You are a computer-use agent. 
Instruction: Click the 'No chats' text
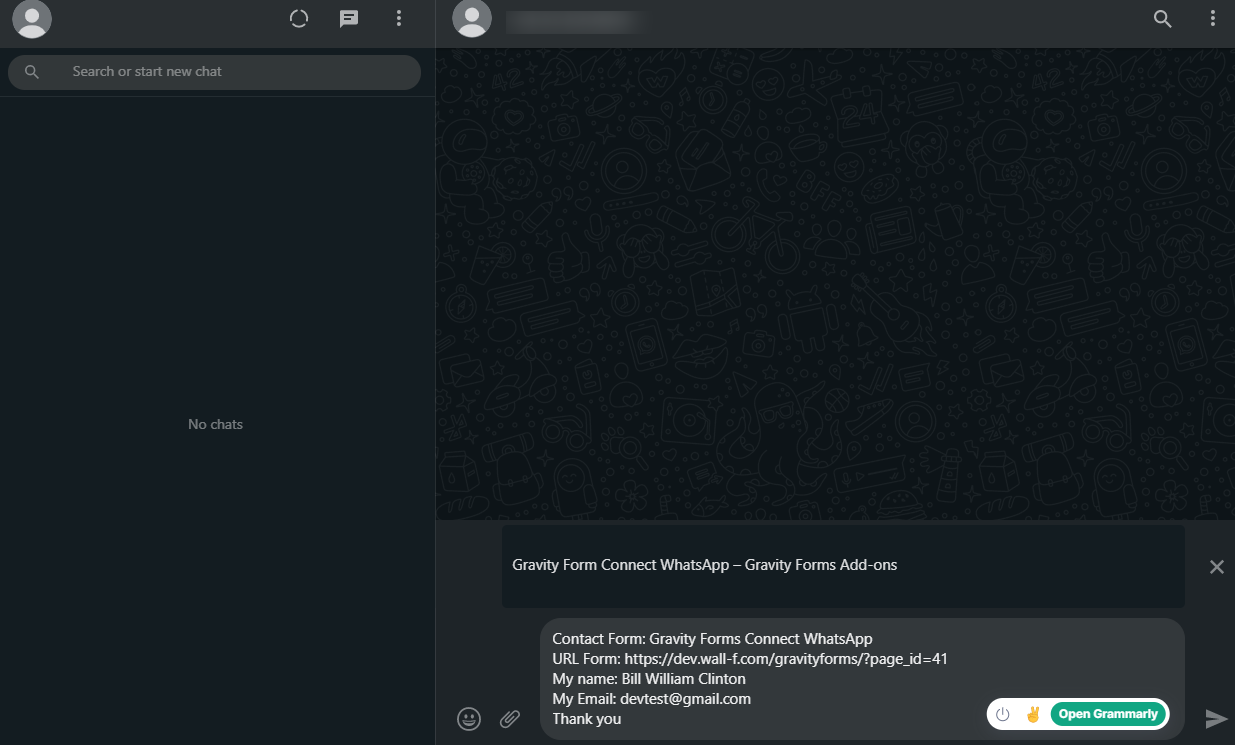pos(215,425)
